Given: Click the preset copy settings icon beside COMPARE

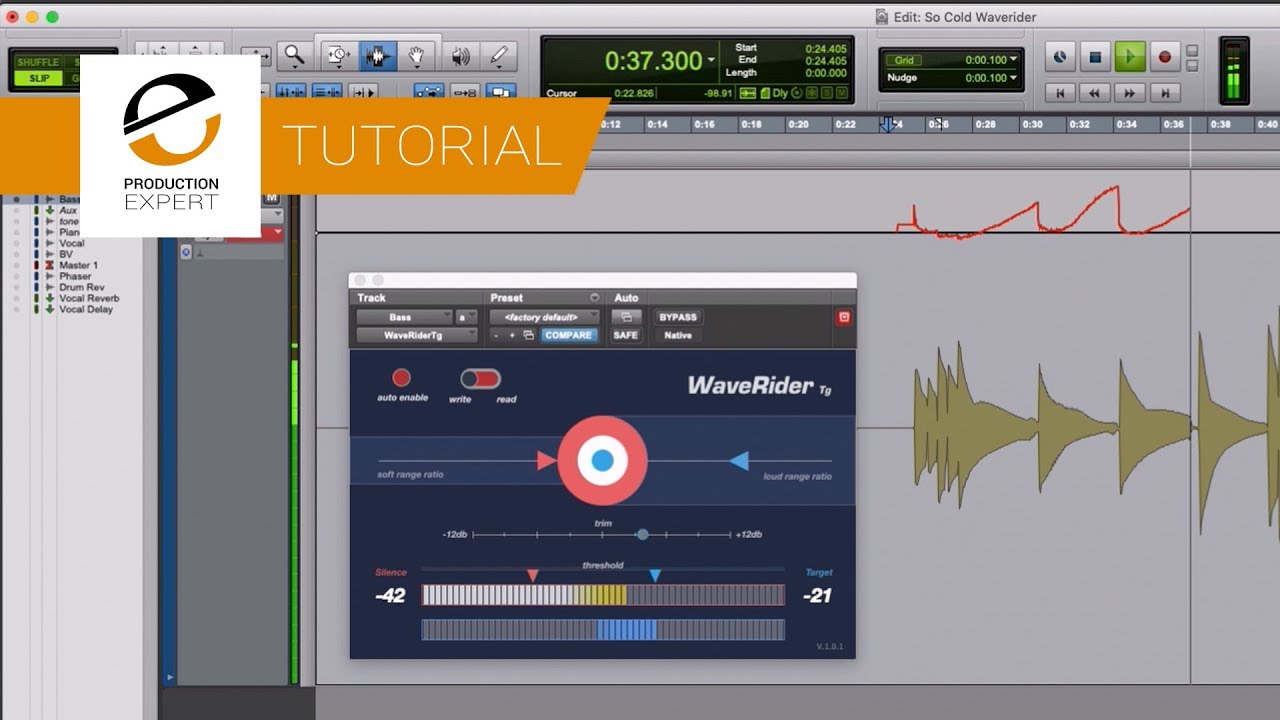Looking at the screenshot, I should pyautogui.click(x=528, y=335).
